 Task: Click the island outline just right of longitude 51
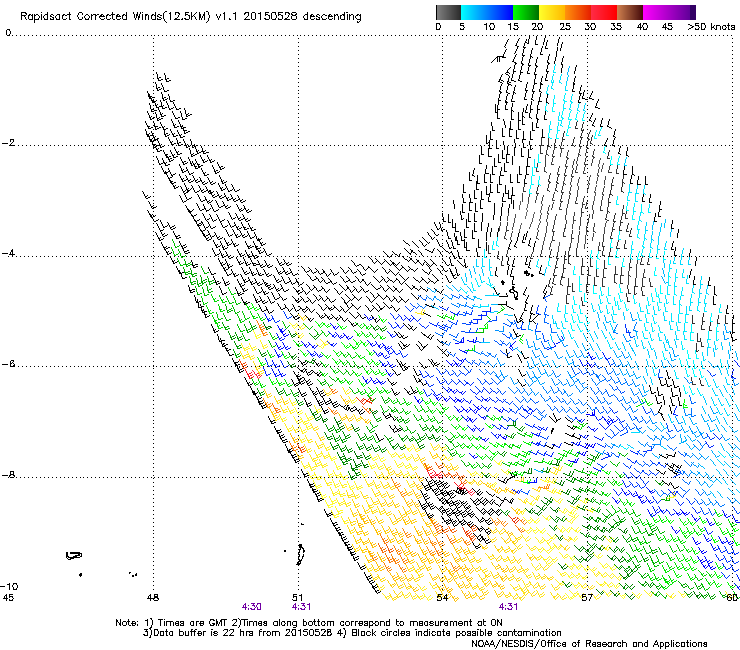point(300,555)
